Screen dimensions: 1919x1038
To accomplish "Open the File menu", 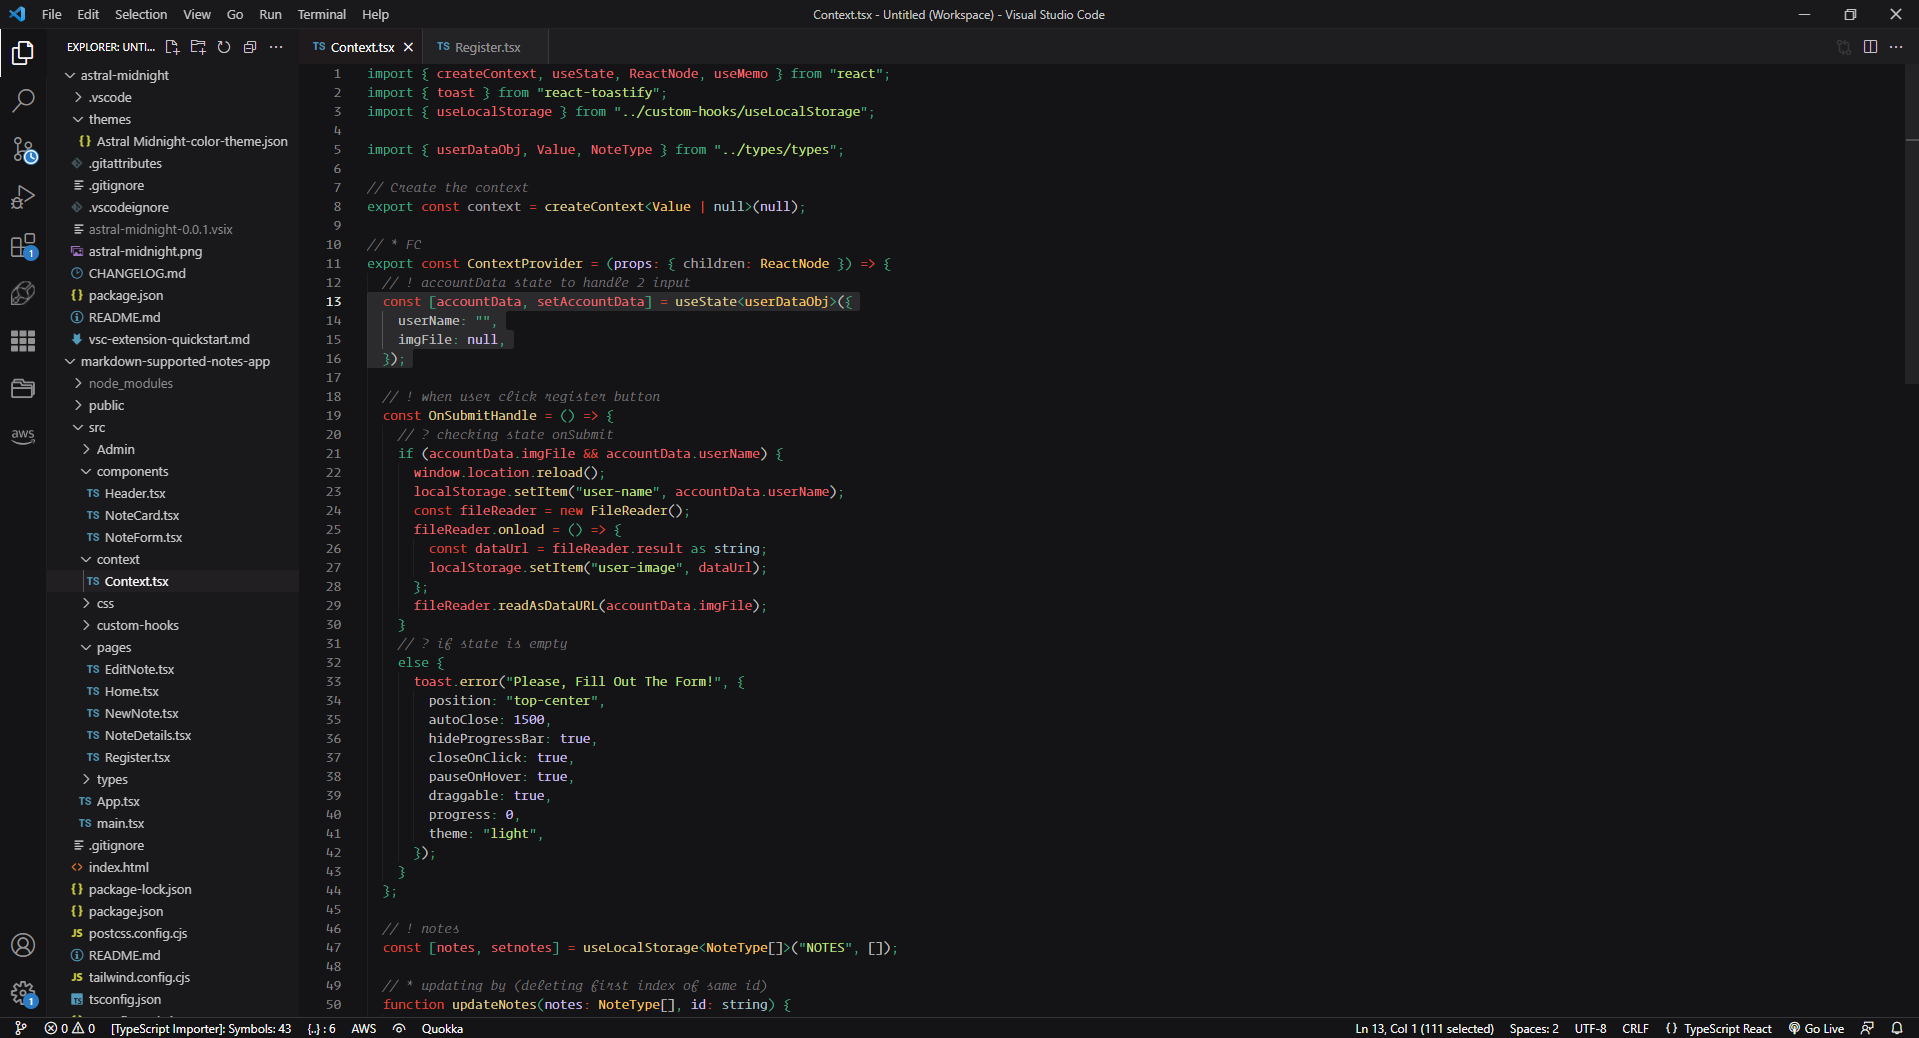I will click(52, 14).
